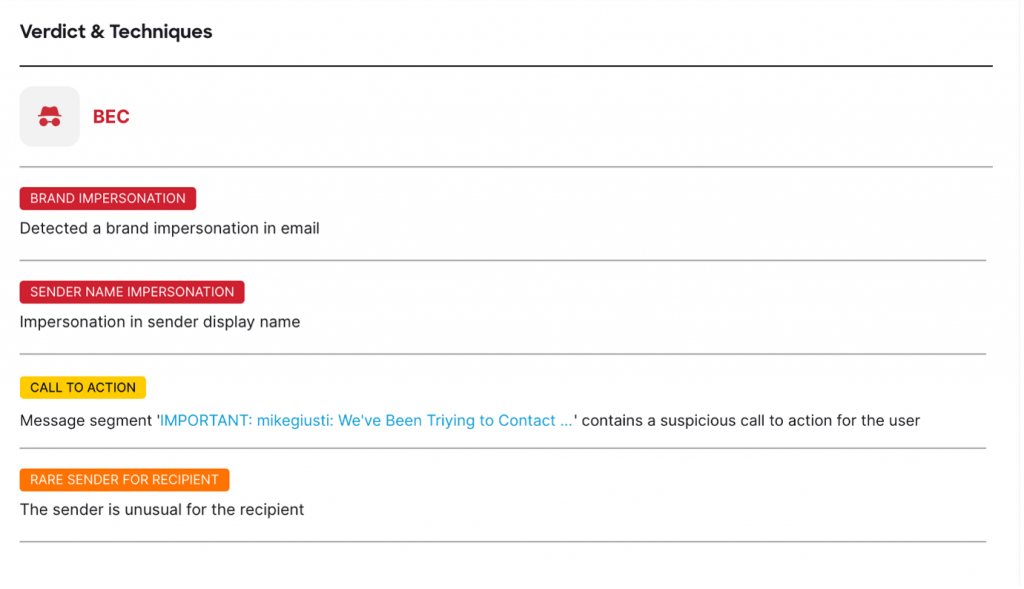Click the divider beneath brand impersonation description

(502, 260)
